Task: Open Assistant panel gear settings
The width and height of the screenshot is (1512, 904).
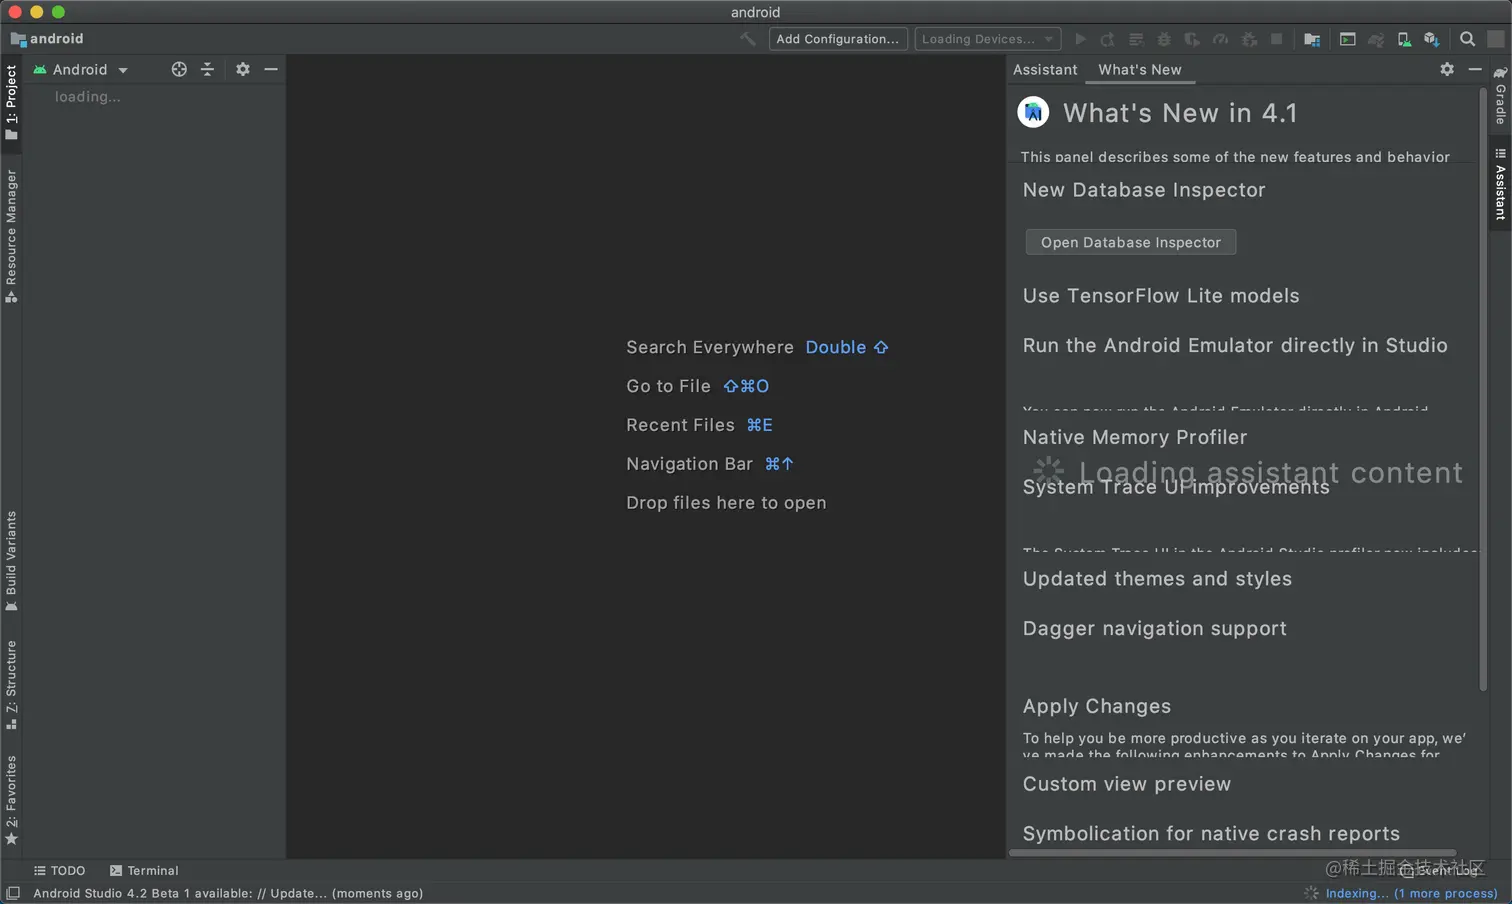Action: 1447,69
